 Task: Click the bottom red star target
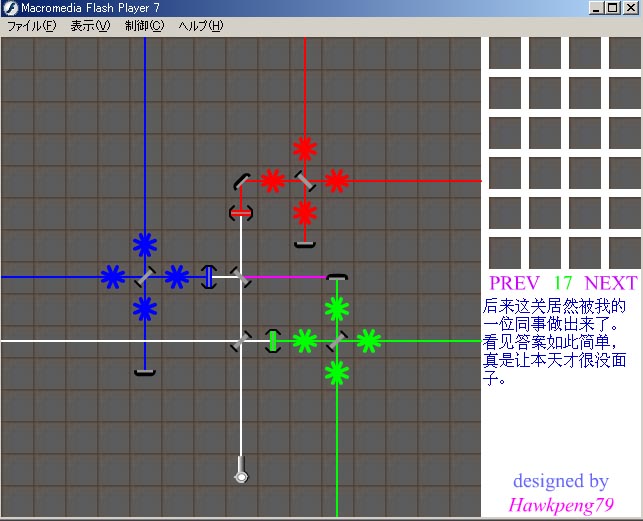click(305, 213)
